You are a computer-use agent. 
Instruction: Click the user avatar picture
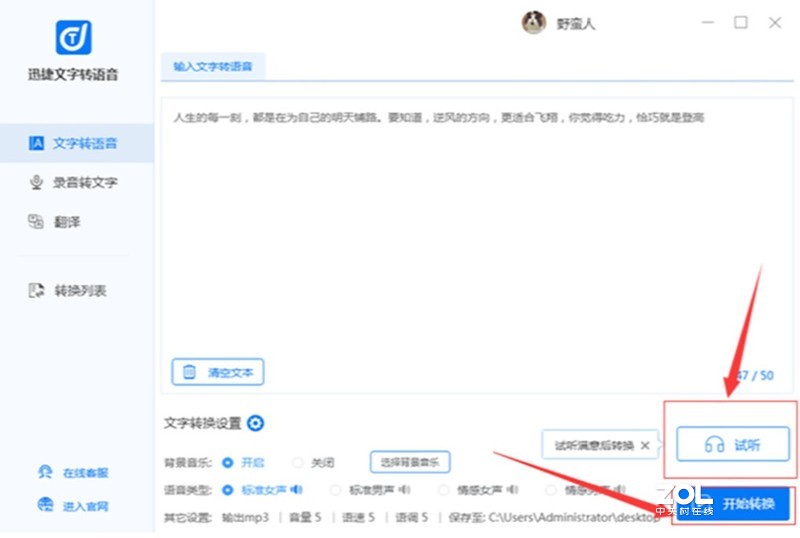click(534, 22)
